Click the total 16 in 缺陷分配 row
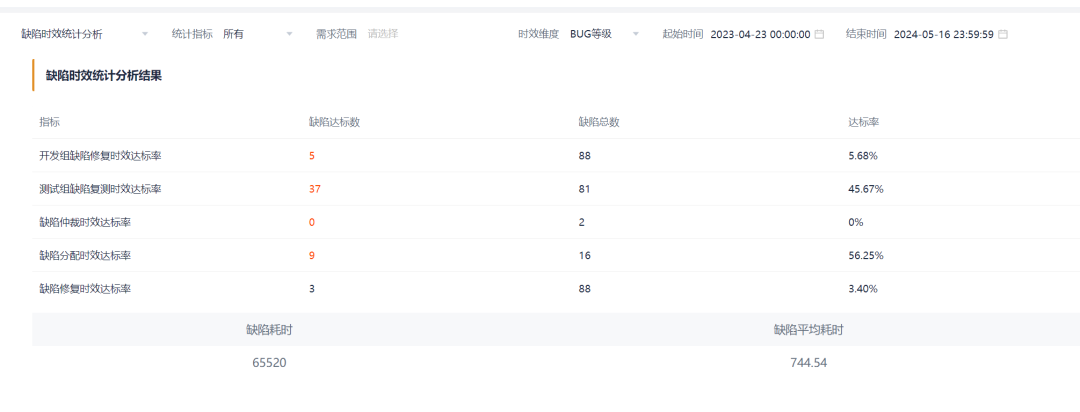Image resolution: width=1080 pixels, height=412 pixels. point(585,256)
